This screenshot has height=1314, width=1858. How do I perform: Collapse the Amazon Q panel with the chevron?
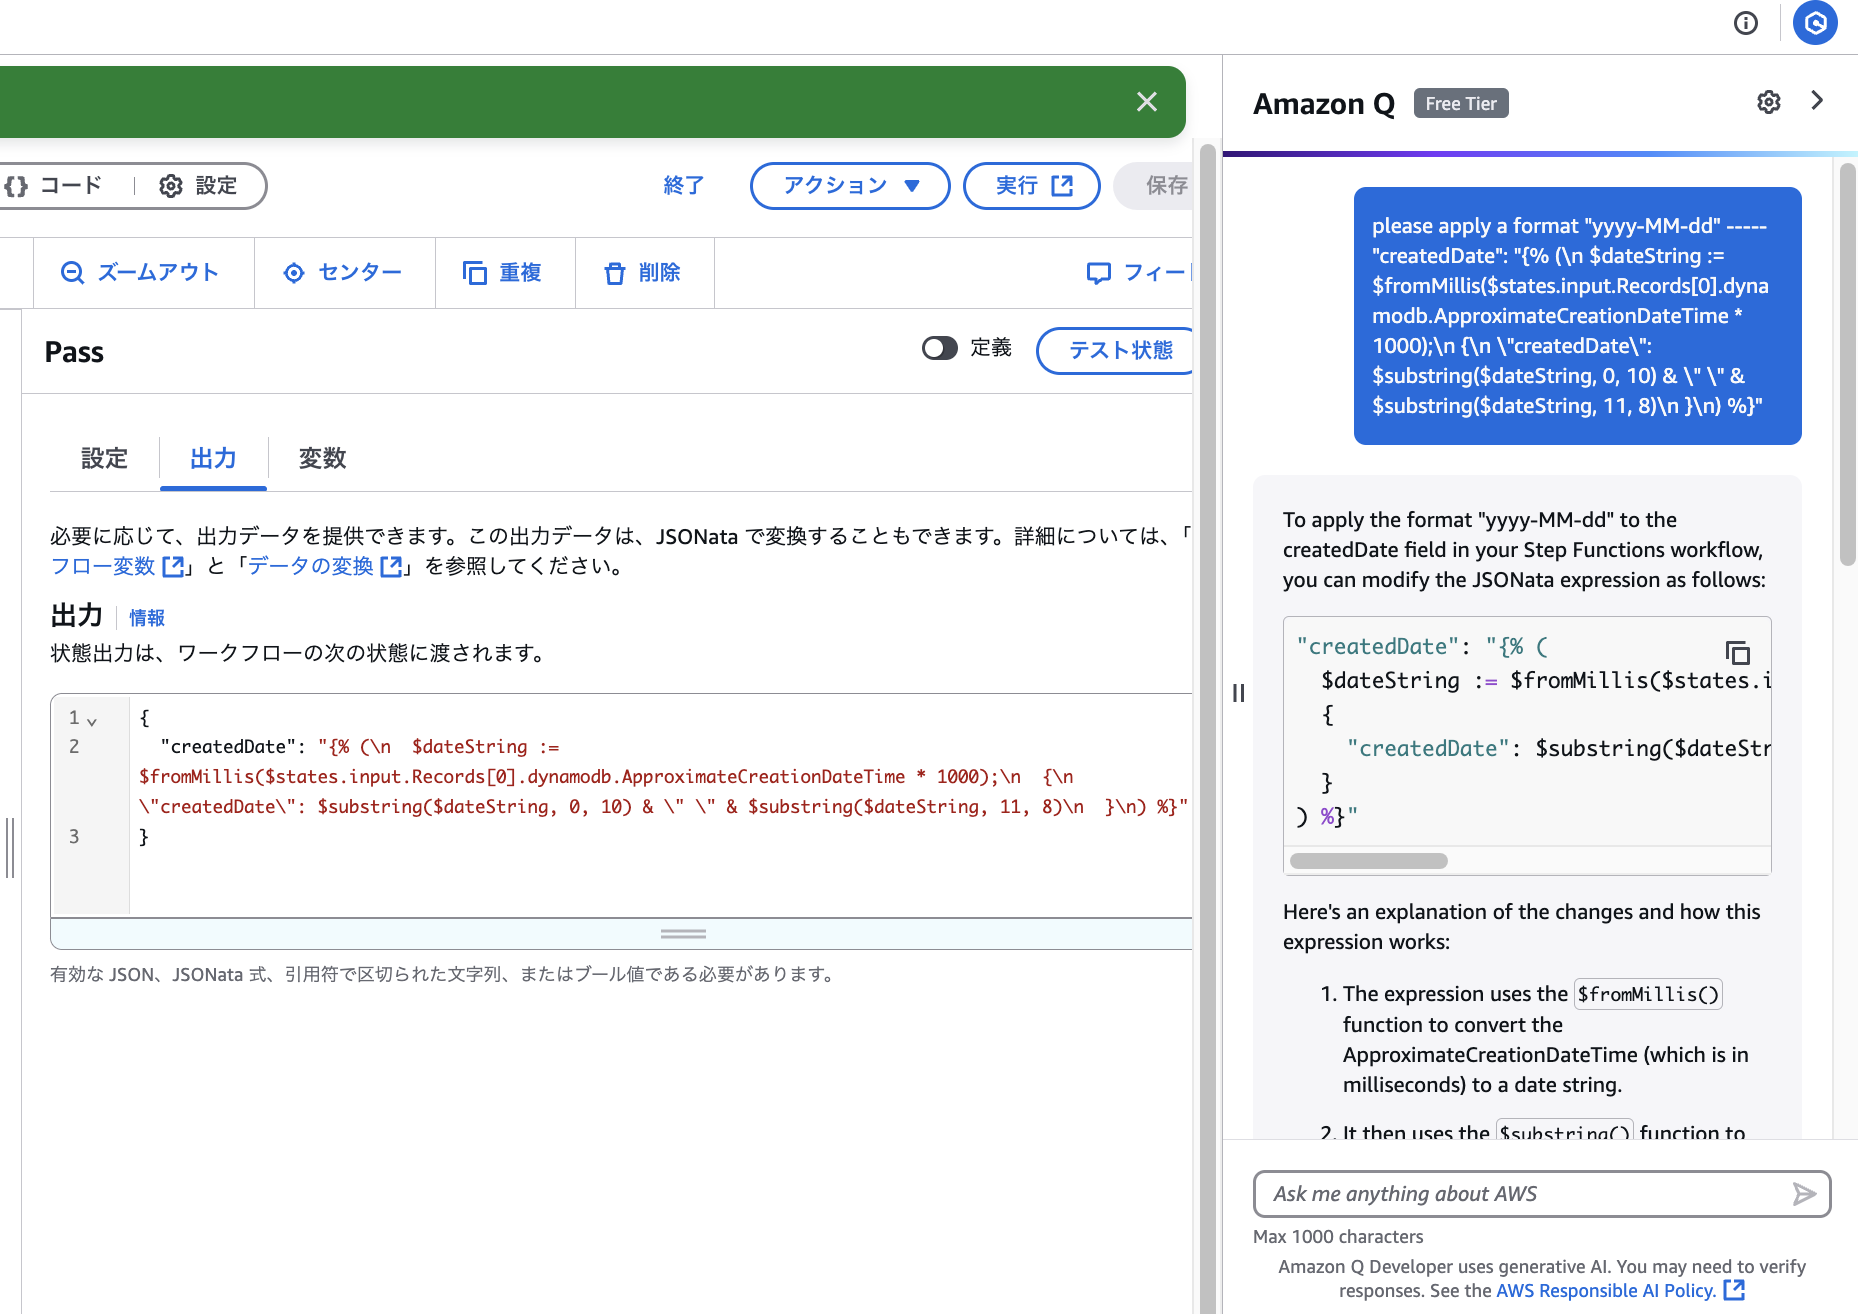(1817, 101)
